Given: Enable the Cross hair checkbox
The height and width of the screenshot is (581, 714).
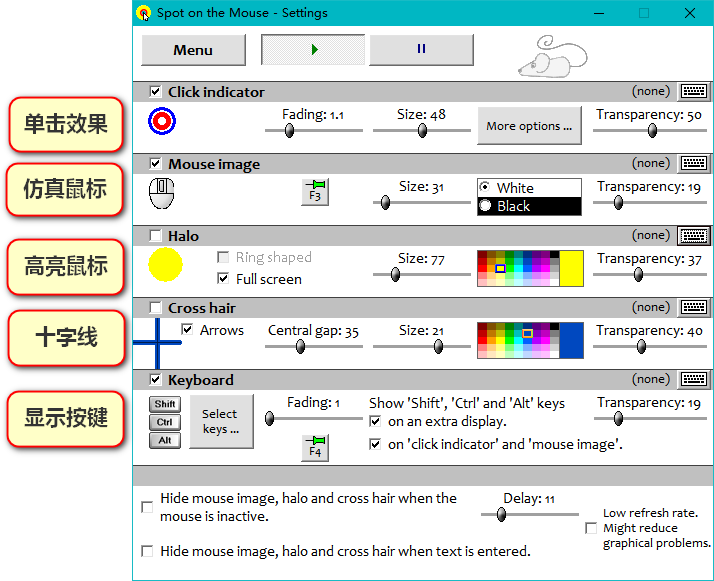Looking at the screenshot, I should click(155, 308).
